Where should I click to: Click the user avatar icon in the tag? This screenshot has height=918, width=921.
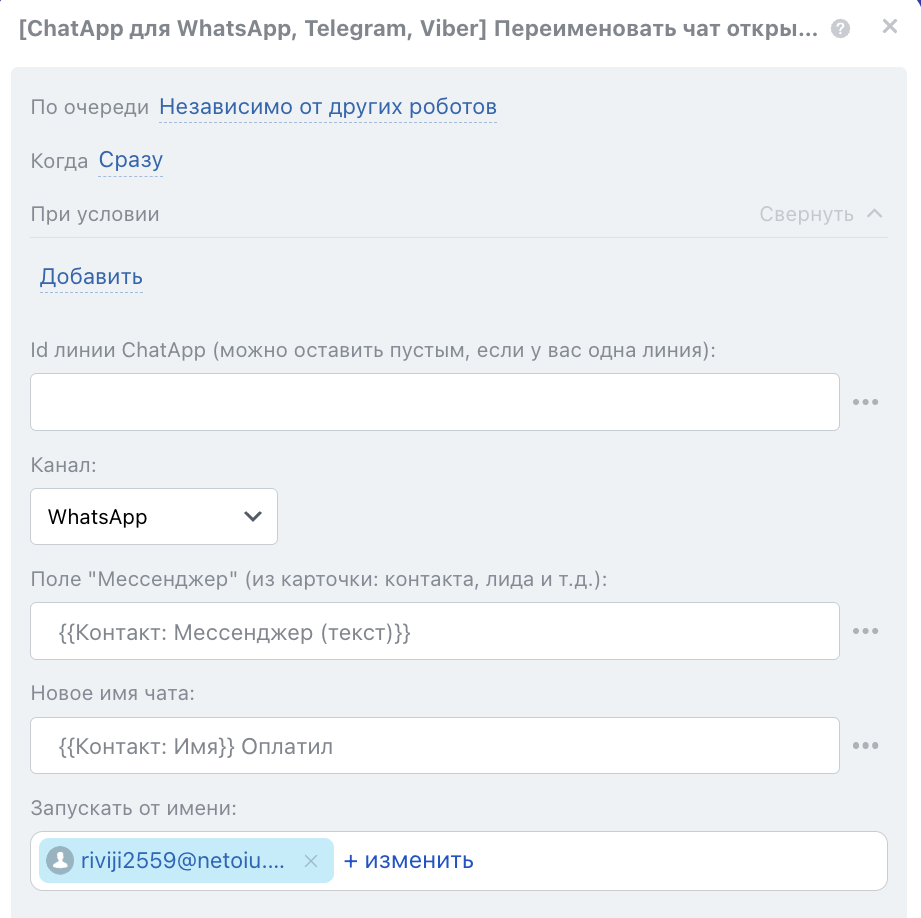click(x=60, y=860)
